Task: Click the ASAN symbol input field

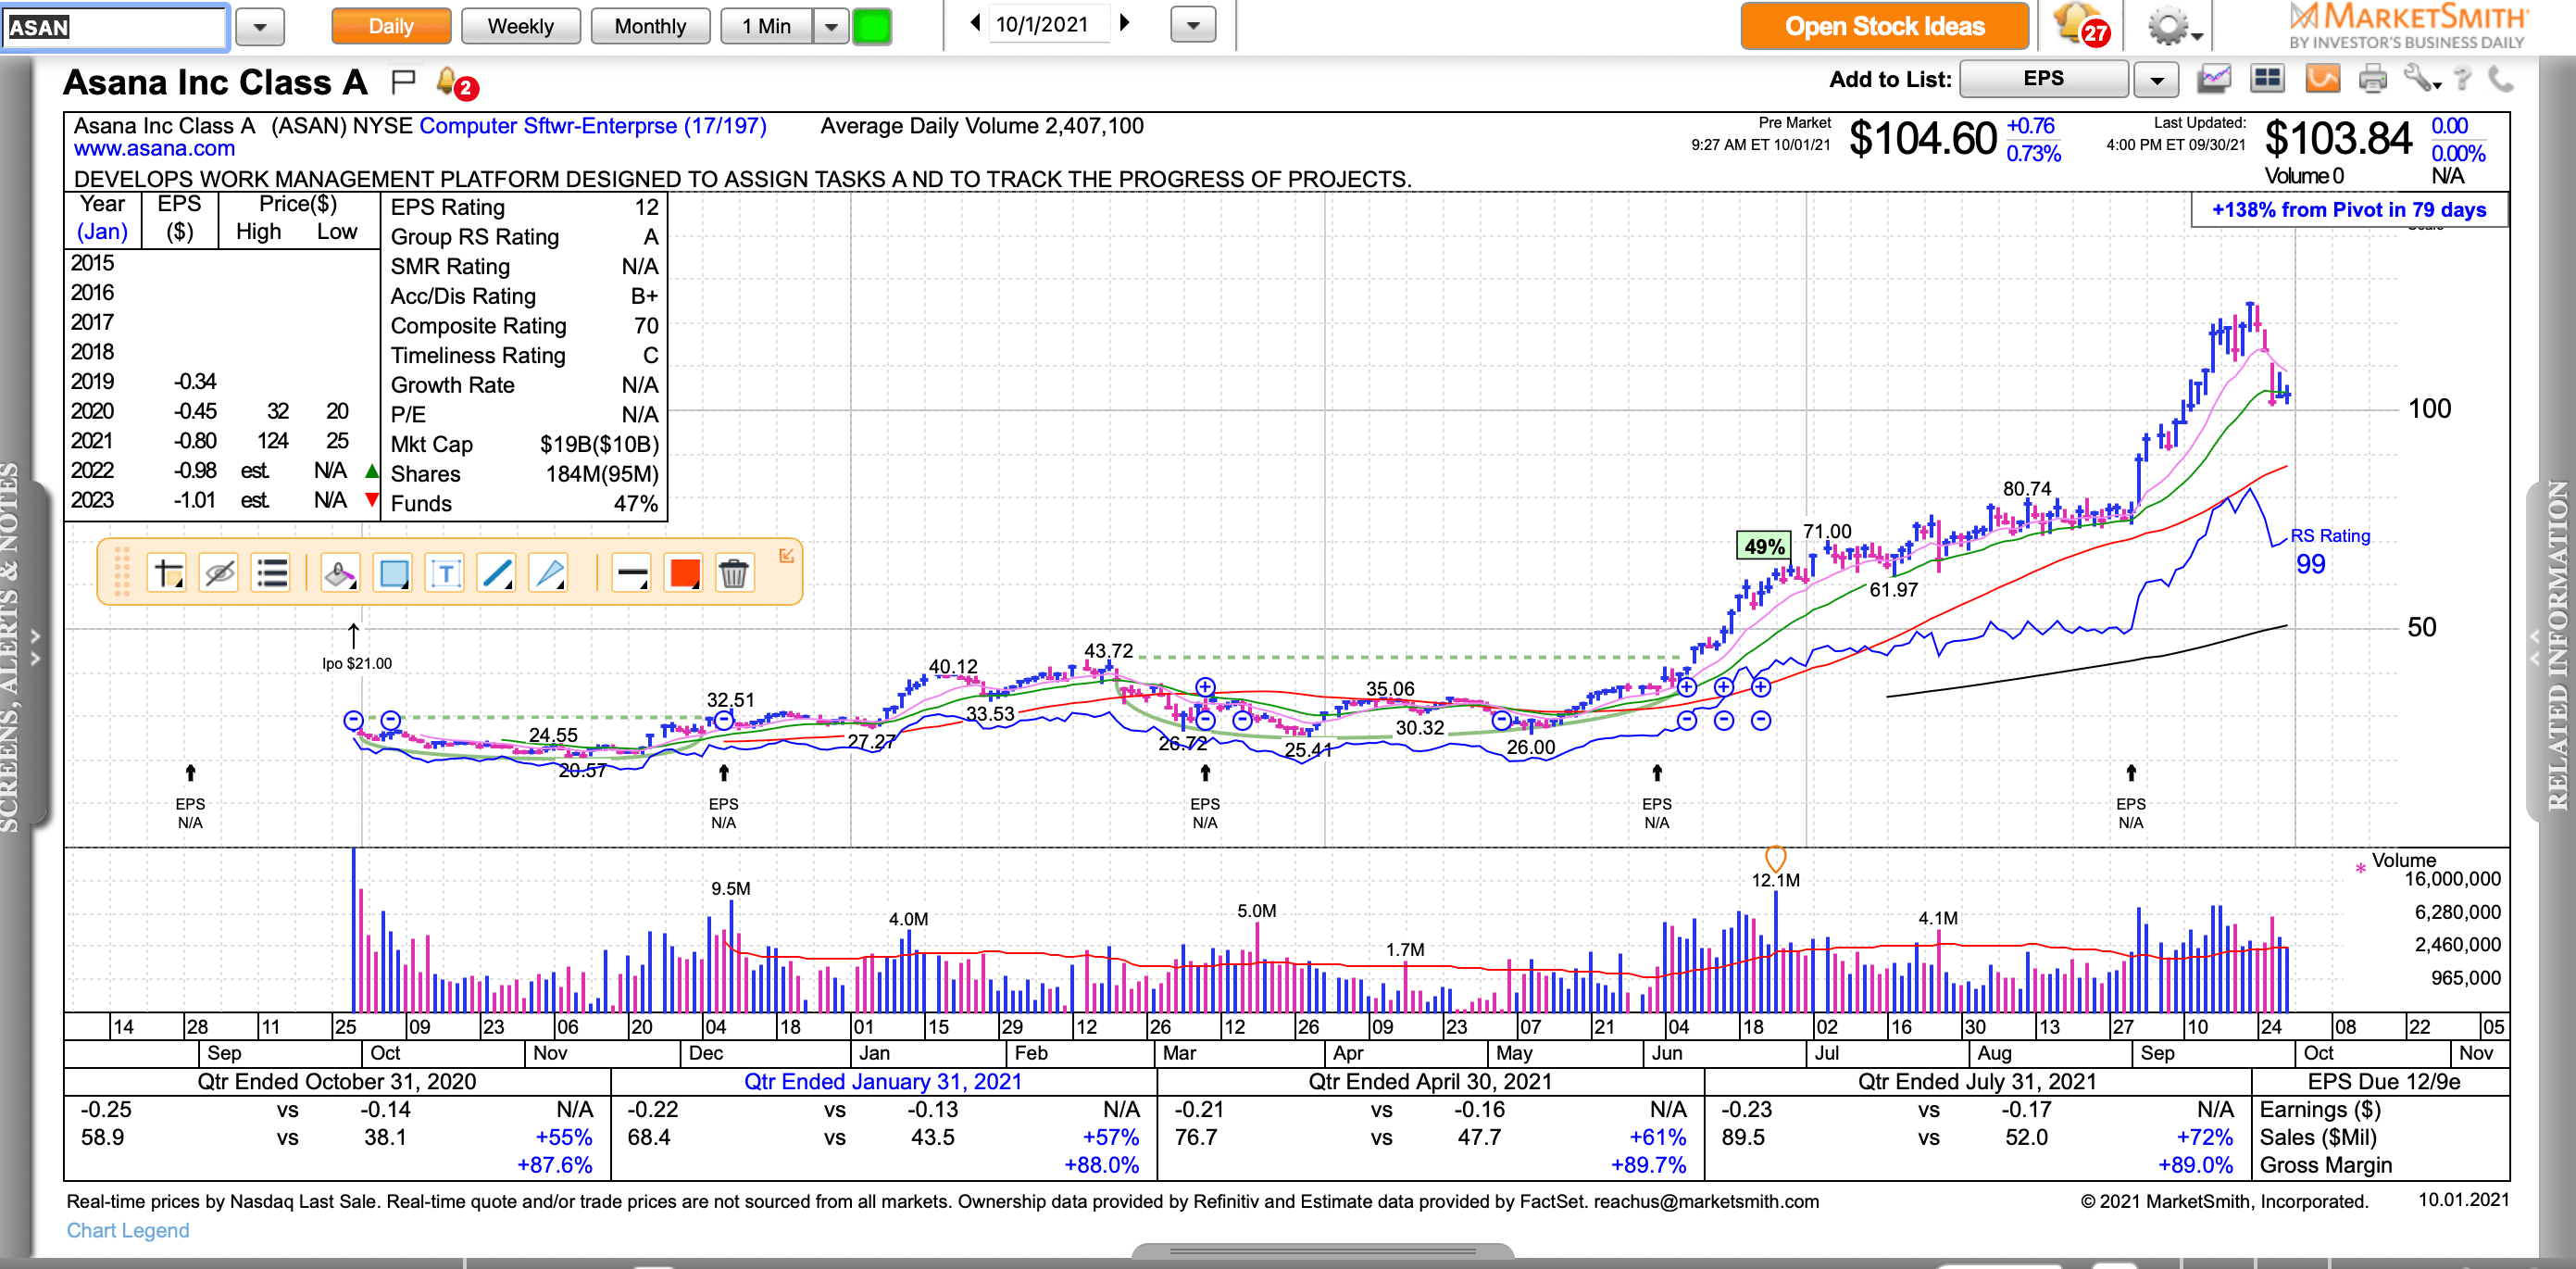Action: (116, 26)
